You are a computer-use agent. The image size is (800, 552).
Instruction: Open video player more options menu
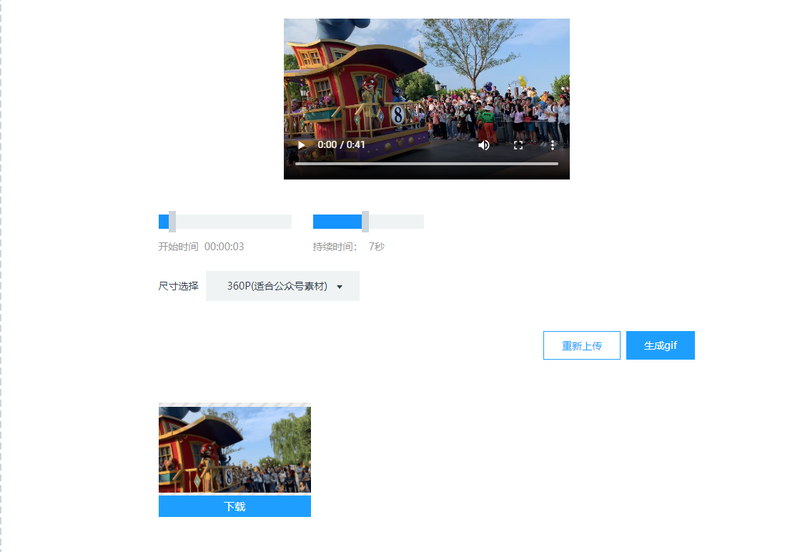(x=553, y=145)
